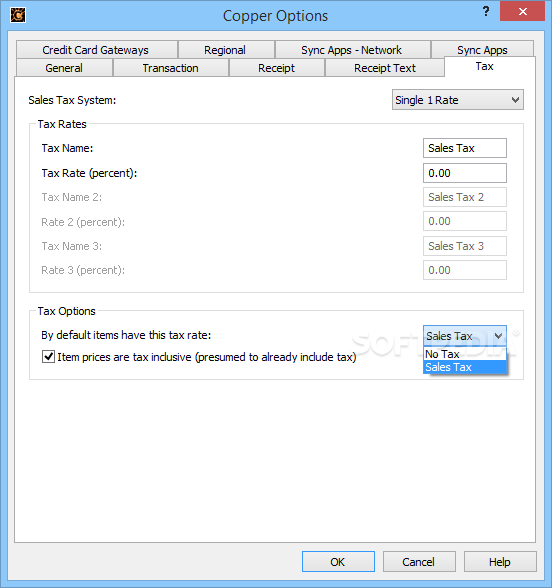Select the Sync Apps tab
This screenshot has height=588, width=552.
482,49
